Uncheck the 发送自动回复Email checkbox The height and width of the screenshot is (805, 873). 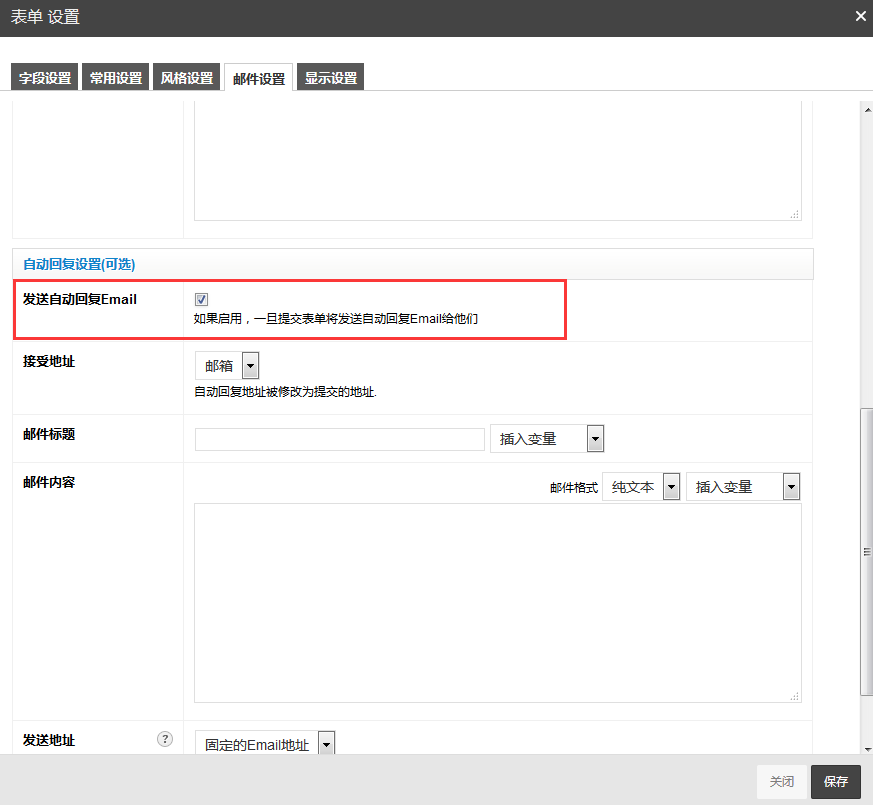pos(202,300)
